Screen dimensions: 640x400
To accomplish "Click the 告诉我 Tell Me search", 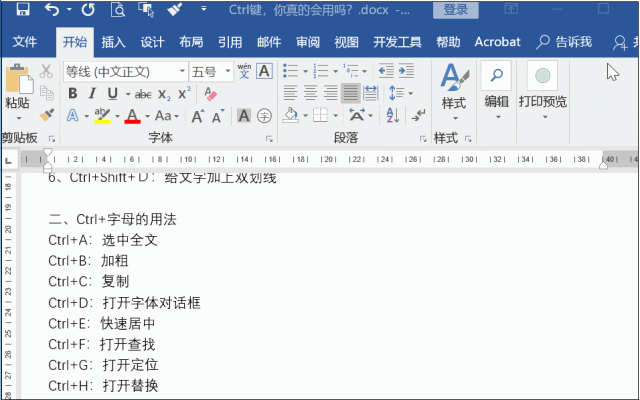I will pos(564,42).
